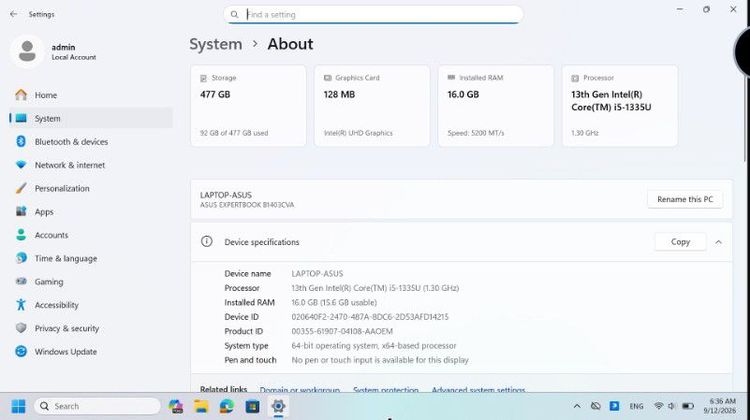
Task: Open the Advanced system settings link
Action: coord(478,390)
